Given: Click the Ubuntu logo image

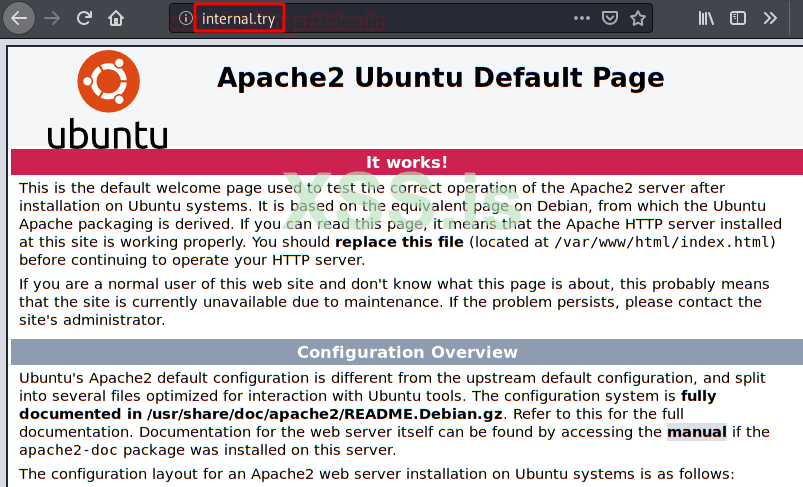Looking at the screenshot, I should tap(108, 99).
